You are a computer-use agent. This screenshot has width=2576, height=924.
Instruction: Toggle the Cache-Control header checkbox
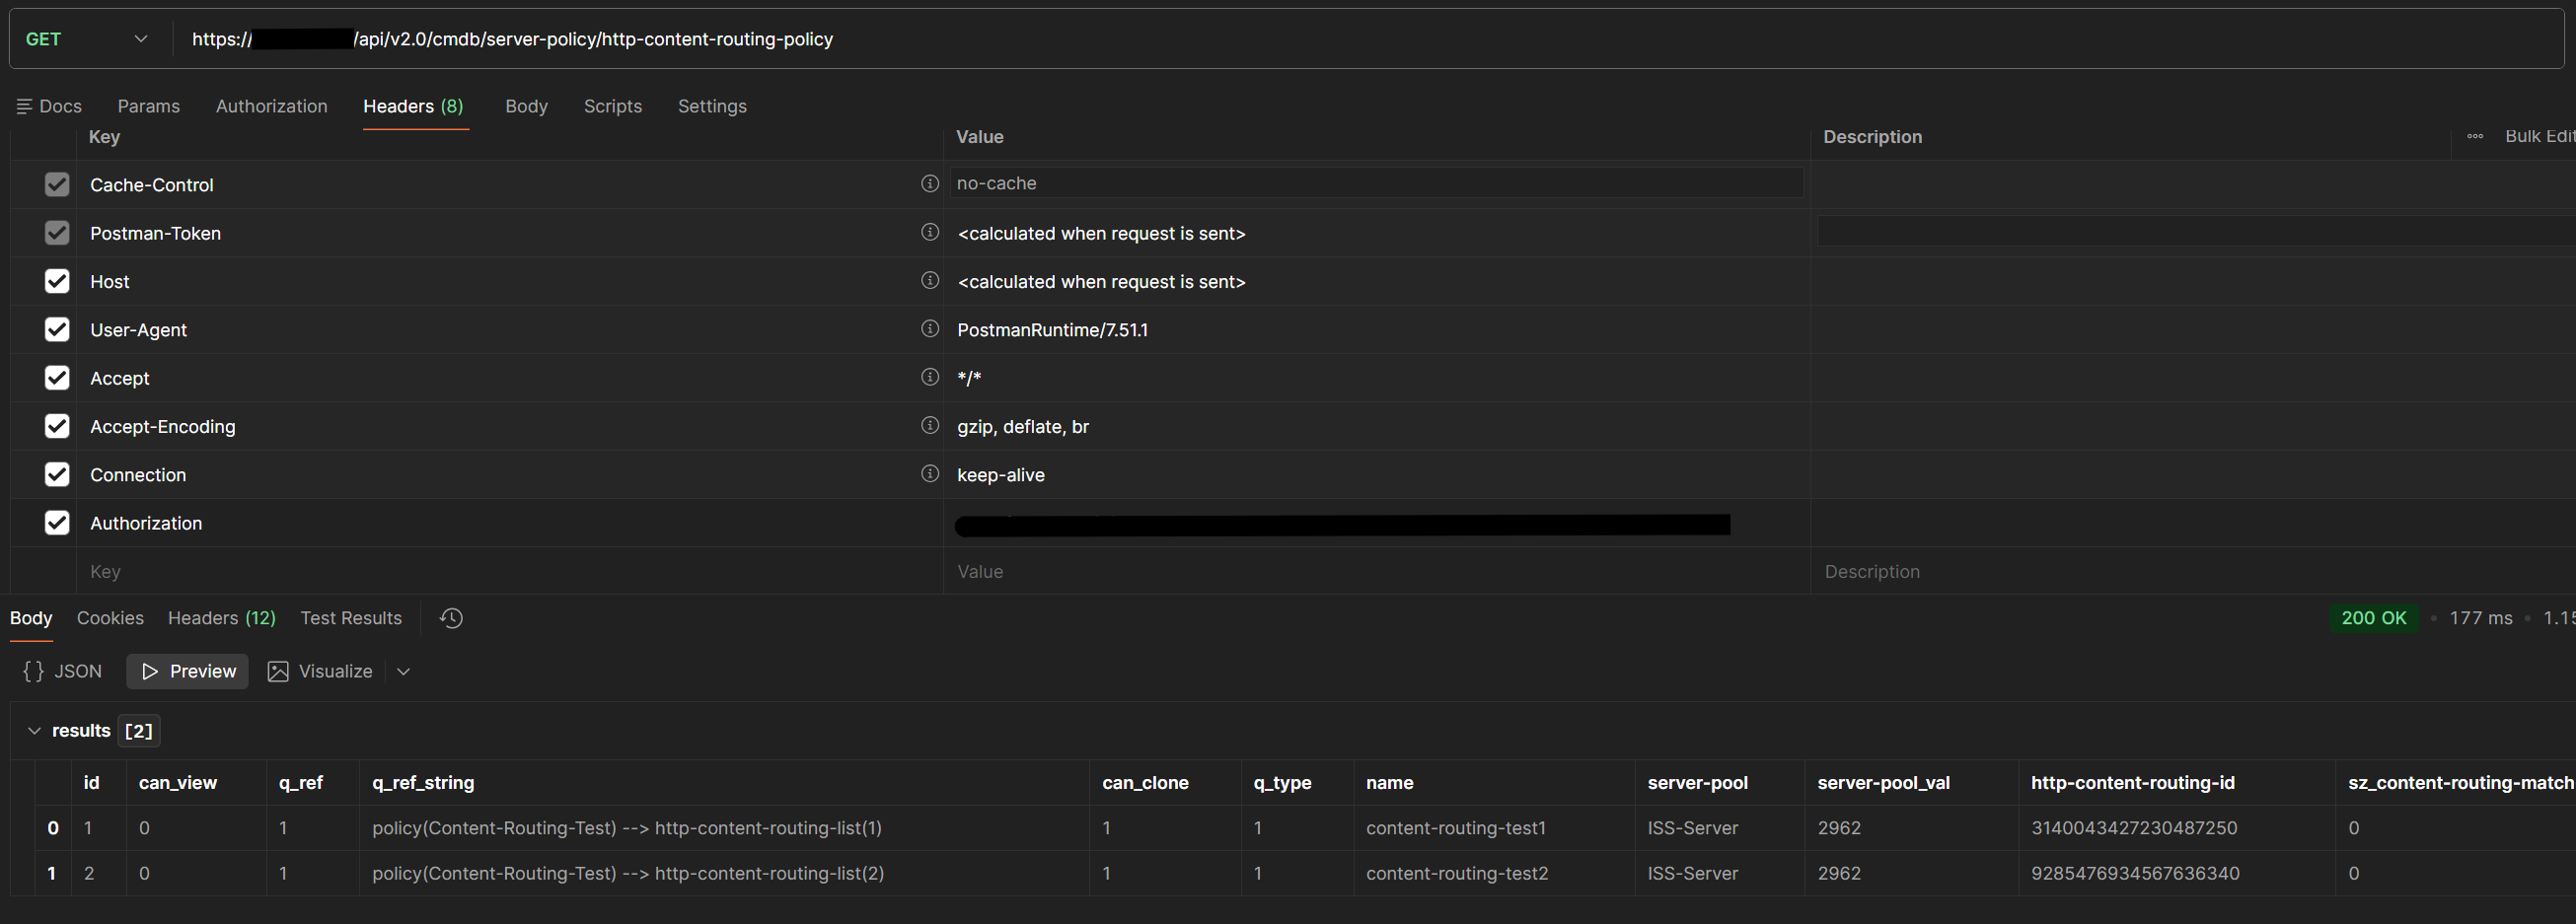click(x=57, y=184)
